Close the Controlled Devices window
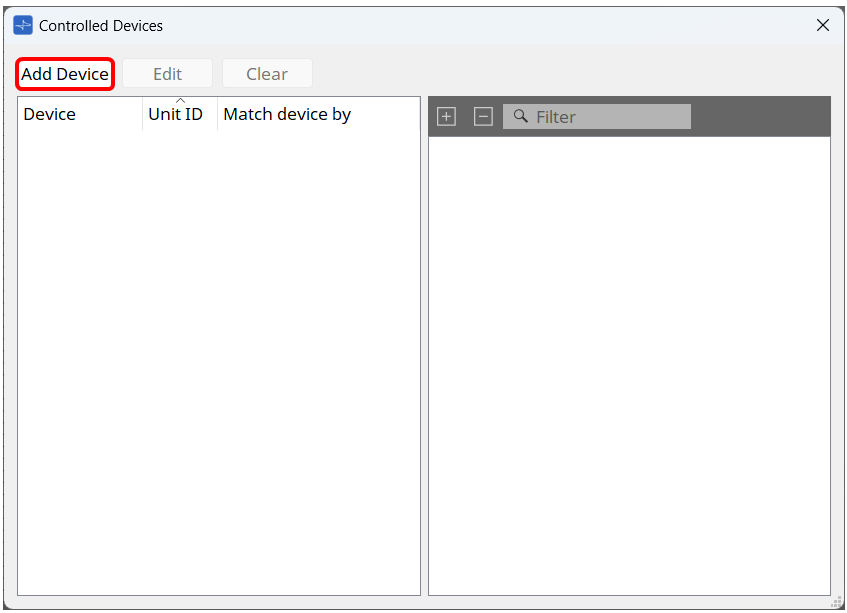 [822, 25]
